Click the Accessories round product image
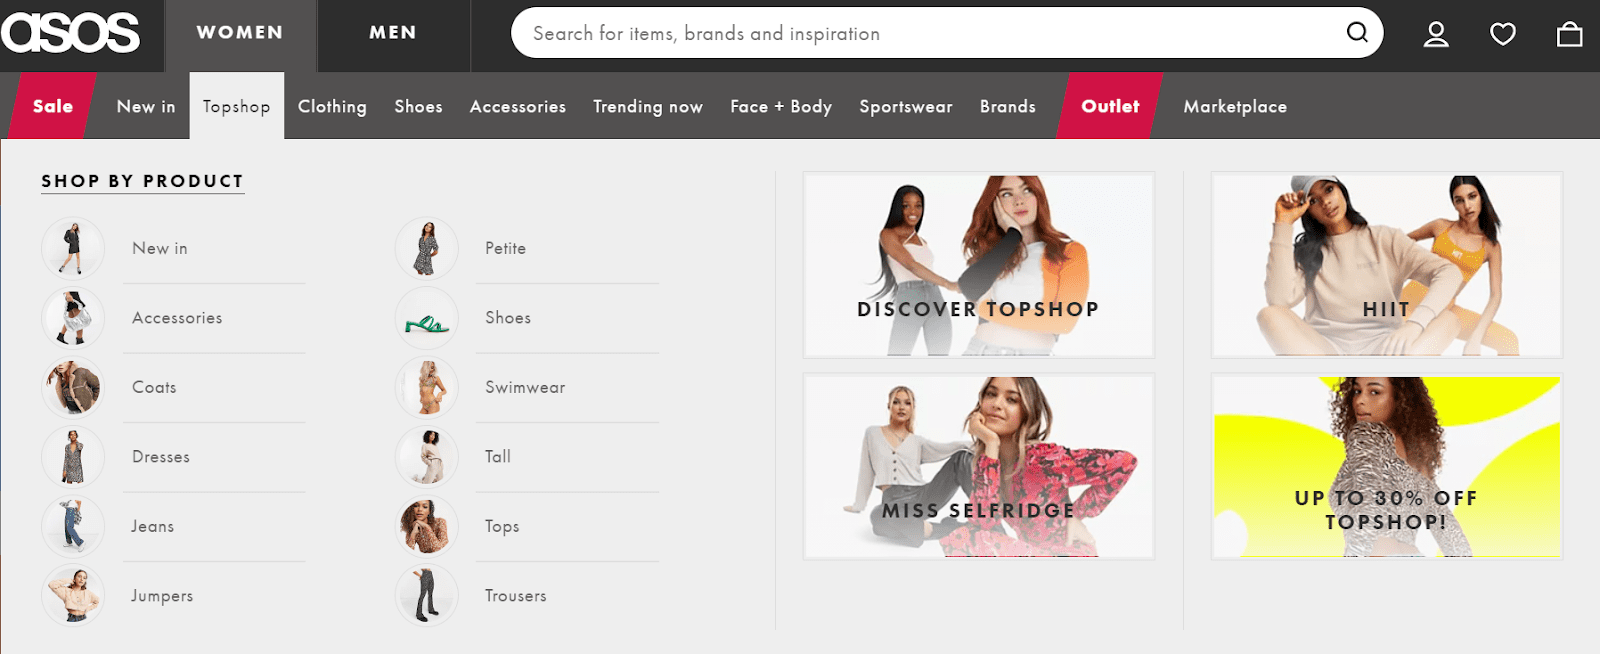The image size is (1600, 654). coord(73,318)
